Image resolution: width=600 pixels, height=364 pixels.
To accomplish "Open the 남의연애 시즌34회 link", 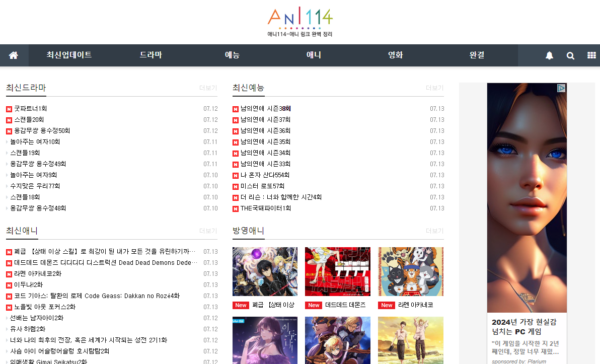I will [265, 153].
